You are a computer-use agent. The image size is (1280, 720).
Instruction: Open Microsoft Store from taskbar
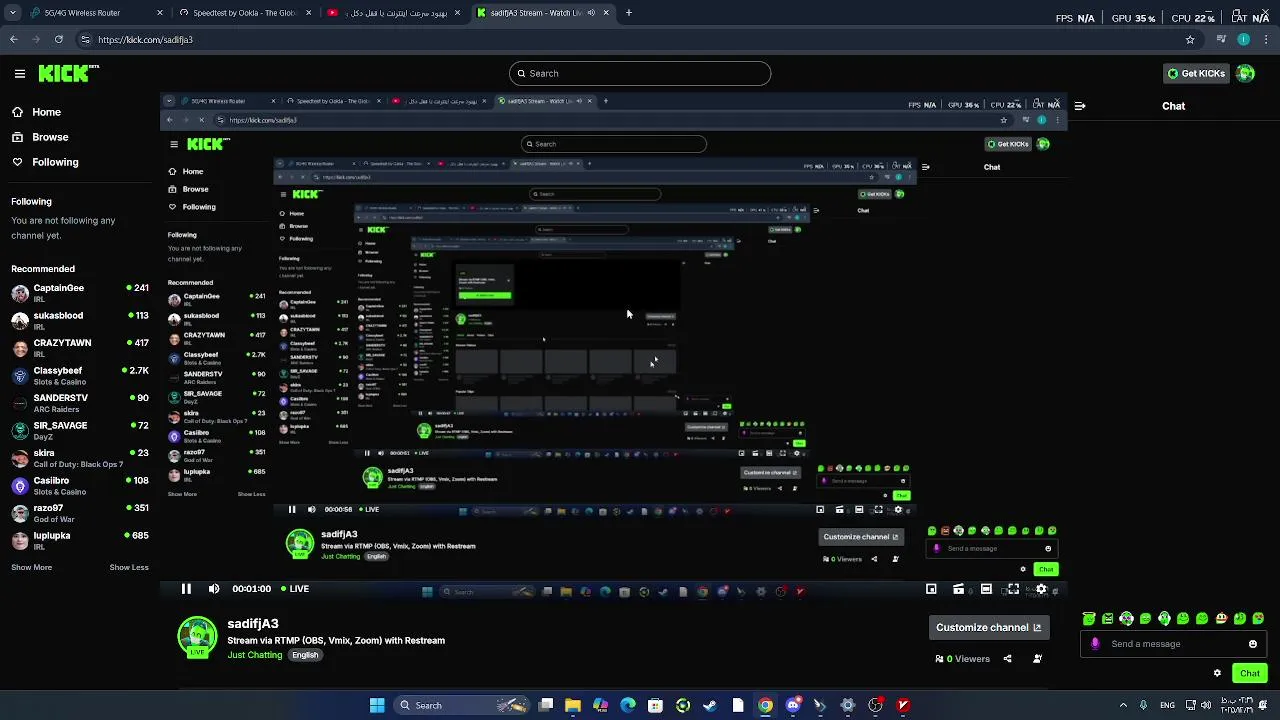tap(655, 705)
